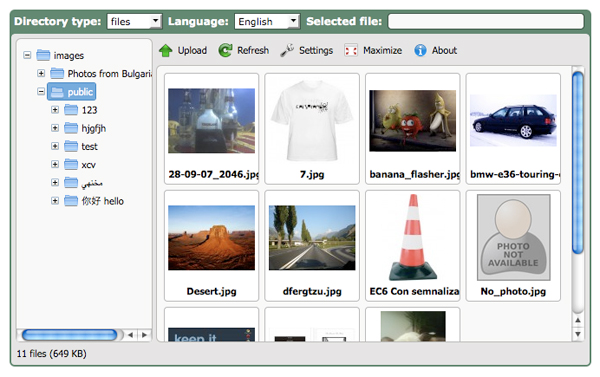The height and width of the screenshot is (377, 600).
Task: Click the vertical scrollbar thumb in file pane
Action: click(578, 163)
